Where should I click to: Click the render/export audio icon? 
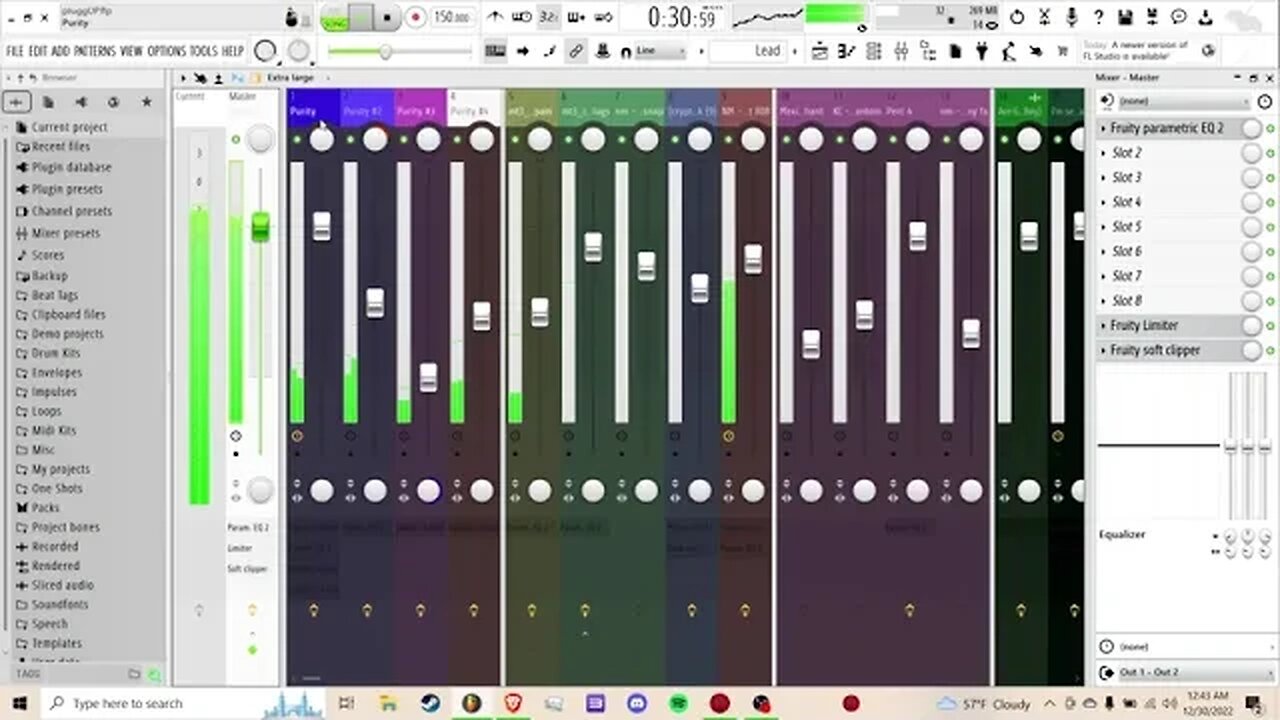point(1152,17)
